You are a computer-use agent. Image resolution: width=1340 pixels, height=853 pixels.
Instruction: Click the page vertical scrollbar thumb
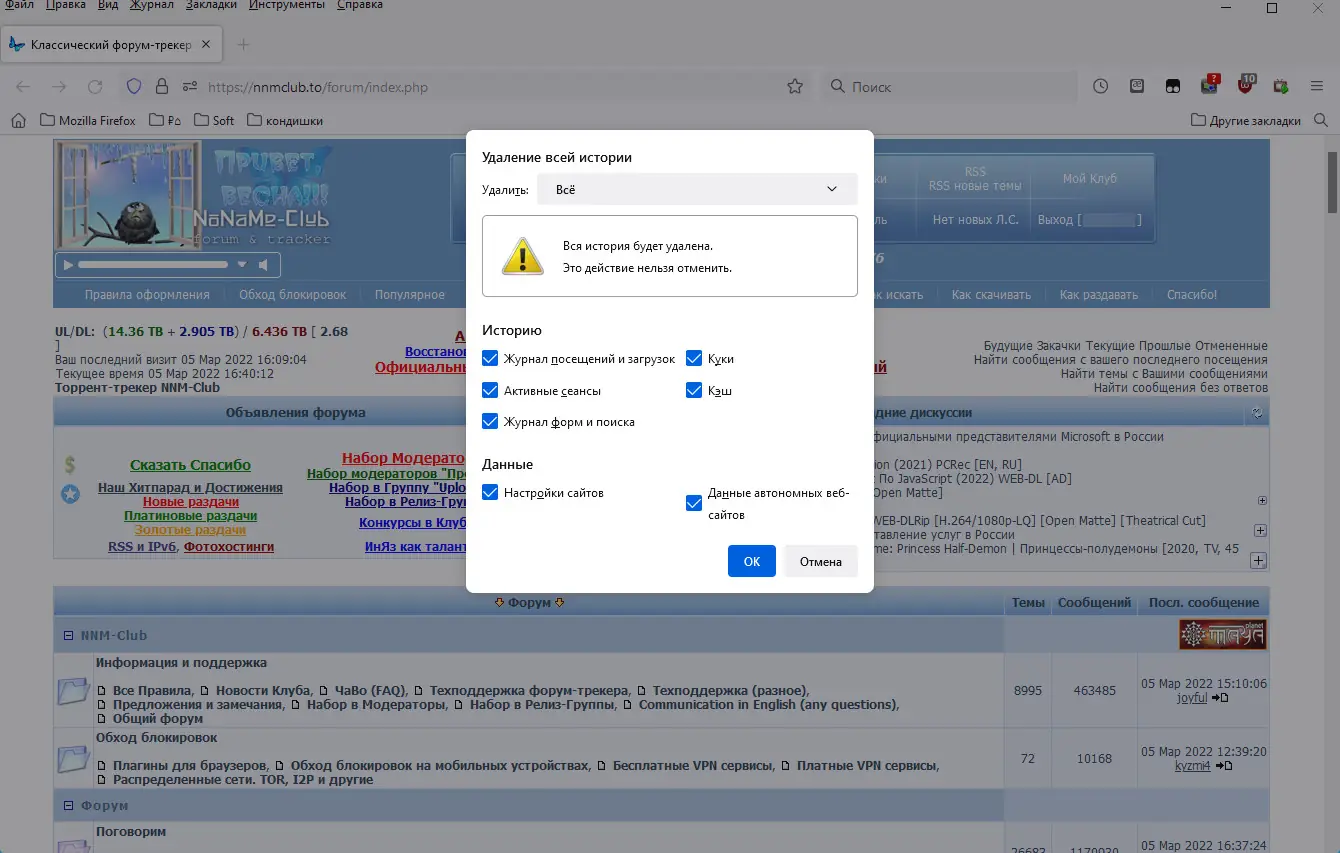1332,182
